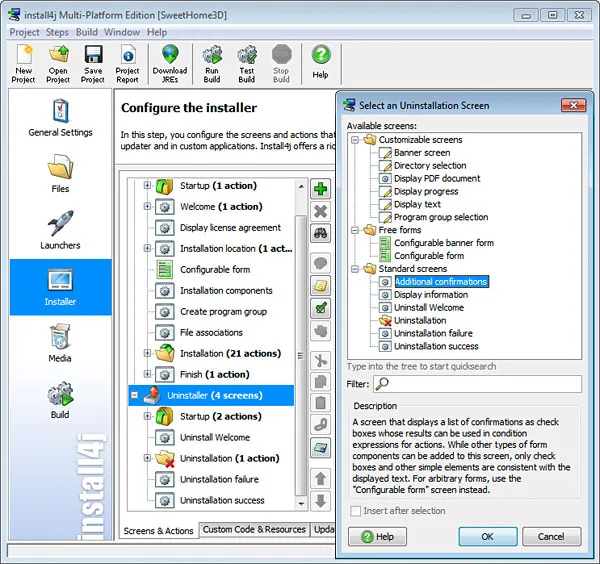
Task: Select File associations screen
Action: click(211, 333)
